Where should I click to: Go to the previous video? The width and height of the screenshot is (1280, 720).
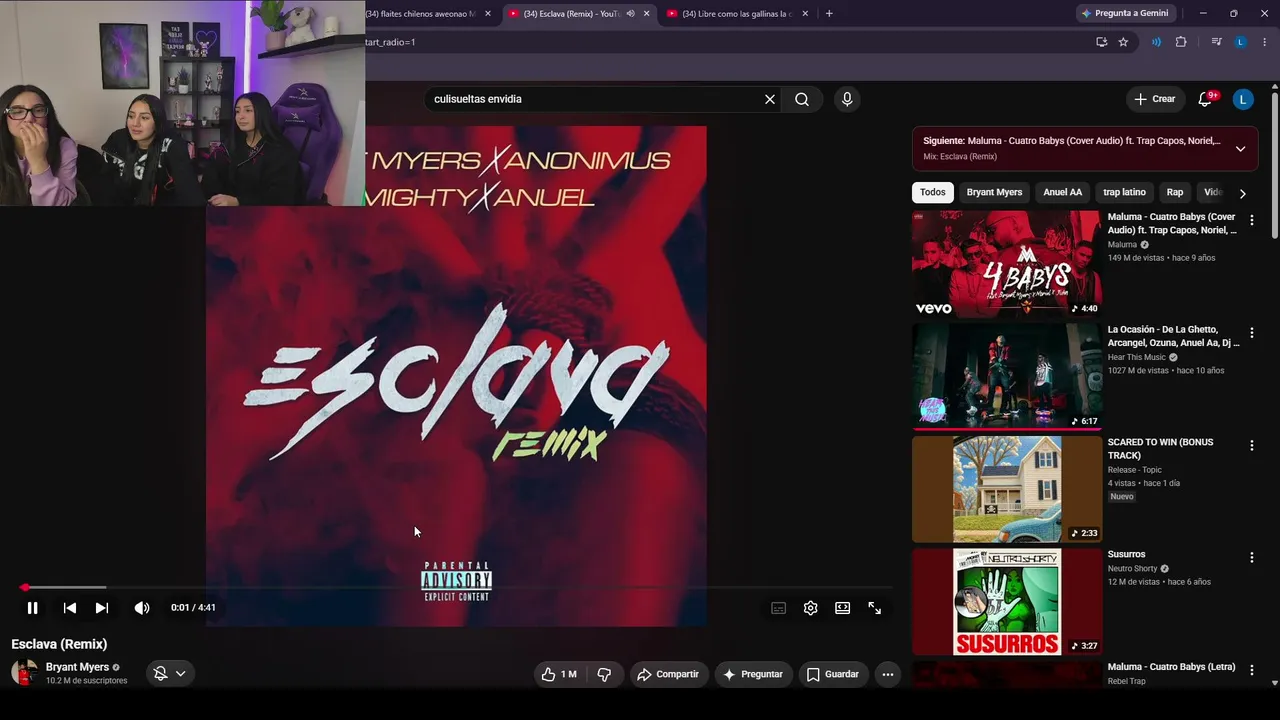[x=70, y=608]
